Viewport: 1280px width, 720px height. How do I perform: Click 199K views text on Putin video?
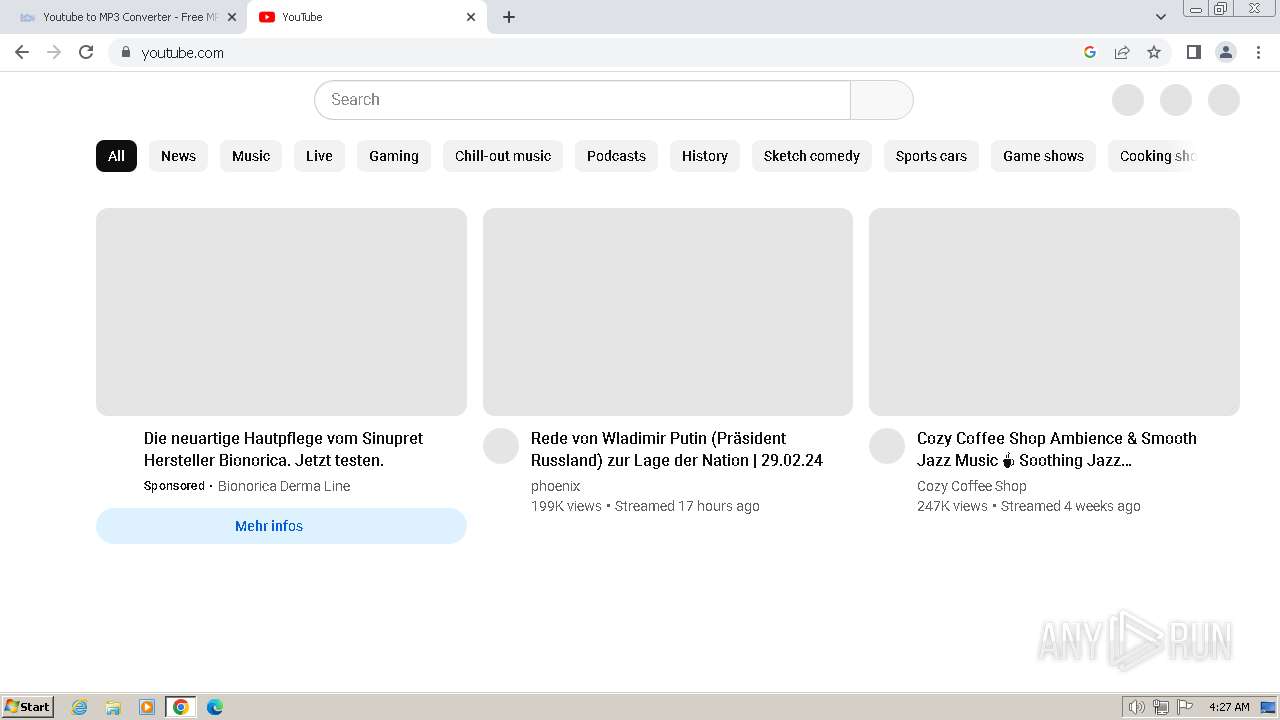pyautogui.click(x=566, y=506)
